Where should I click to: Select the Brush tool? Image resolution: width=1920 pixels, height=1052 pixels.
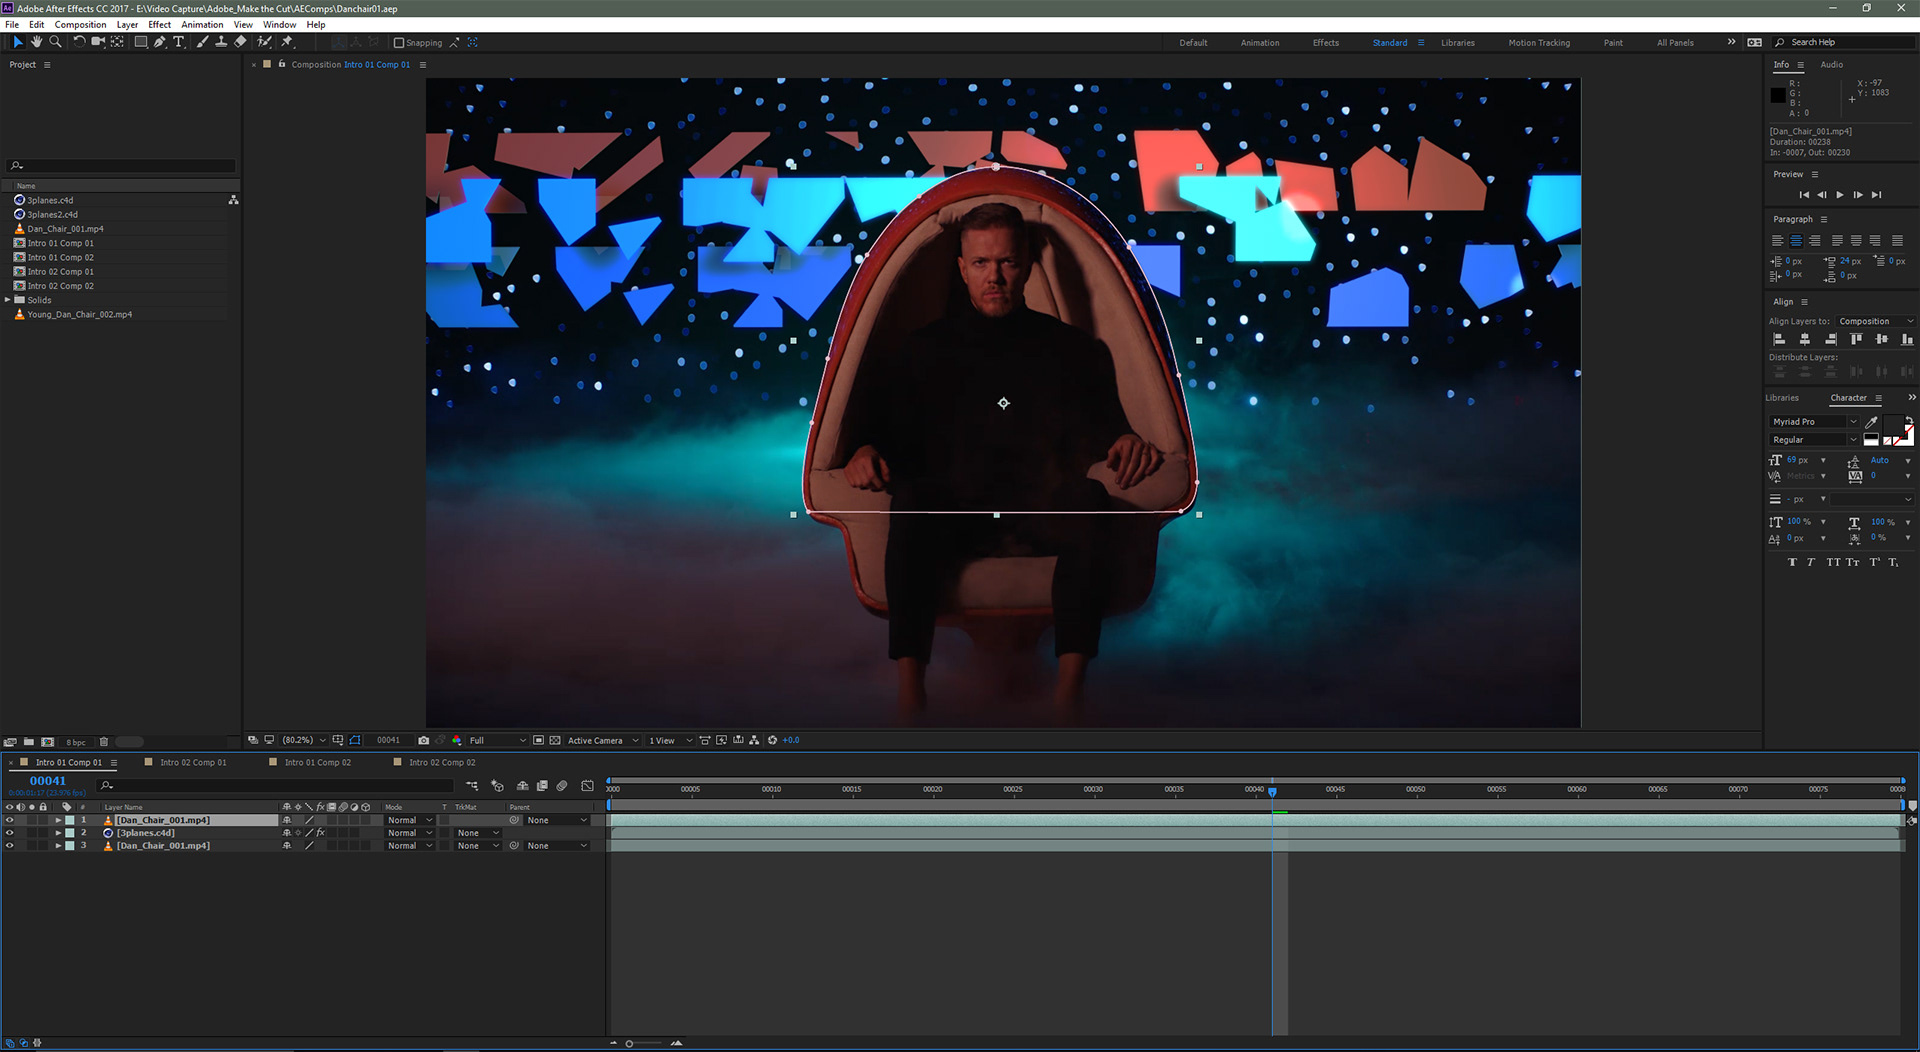pyautogui.click(x=203, y=42)
